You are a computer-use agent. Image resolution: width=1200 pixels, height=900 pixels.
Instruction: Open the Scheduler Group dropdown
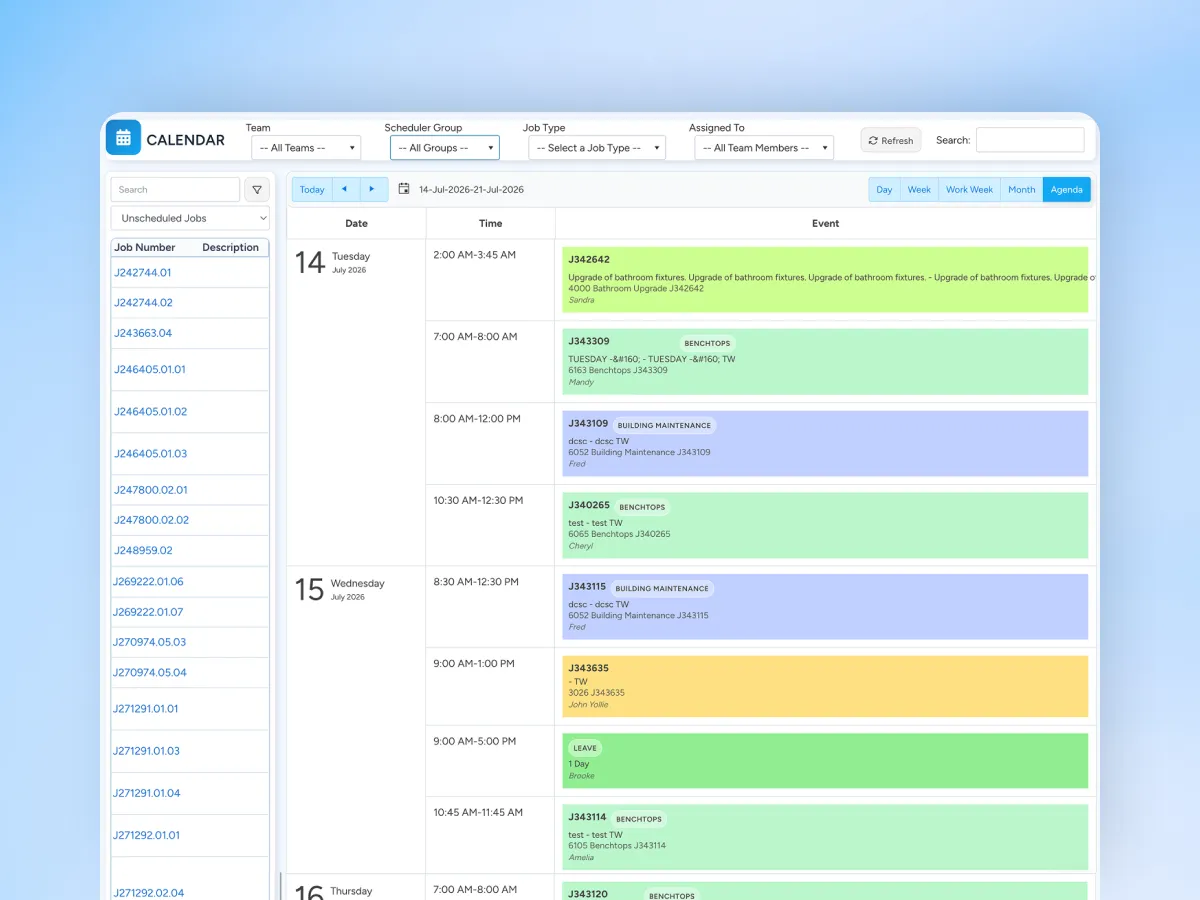444,148
